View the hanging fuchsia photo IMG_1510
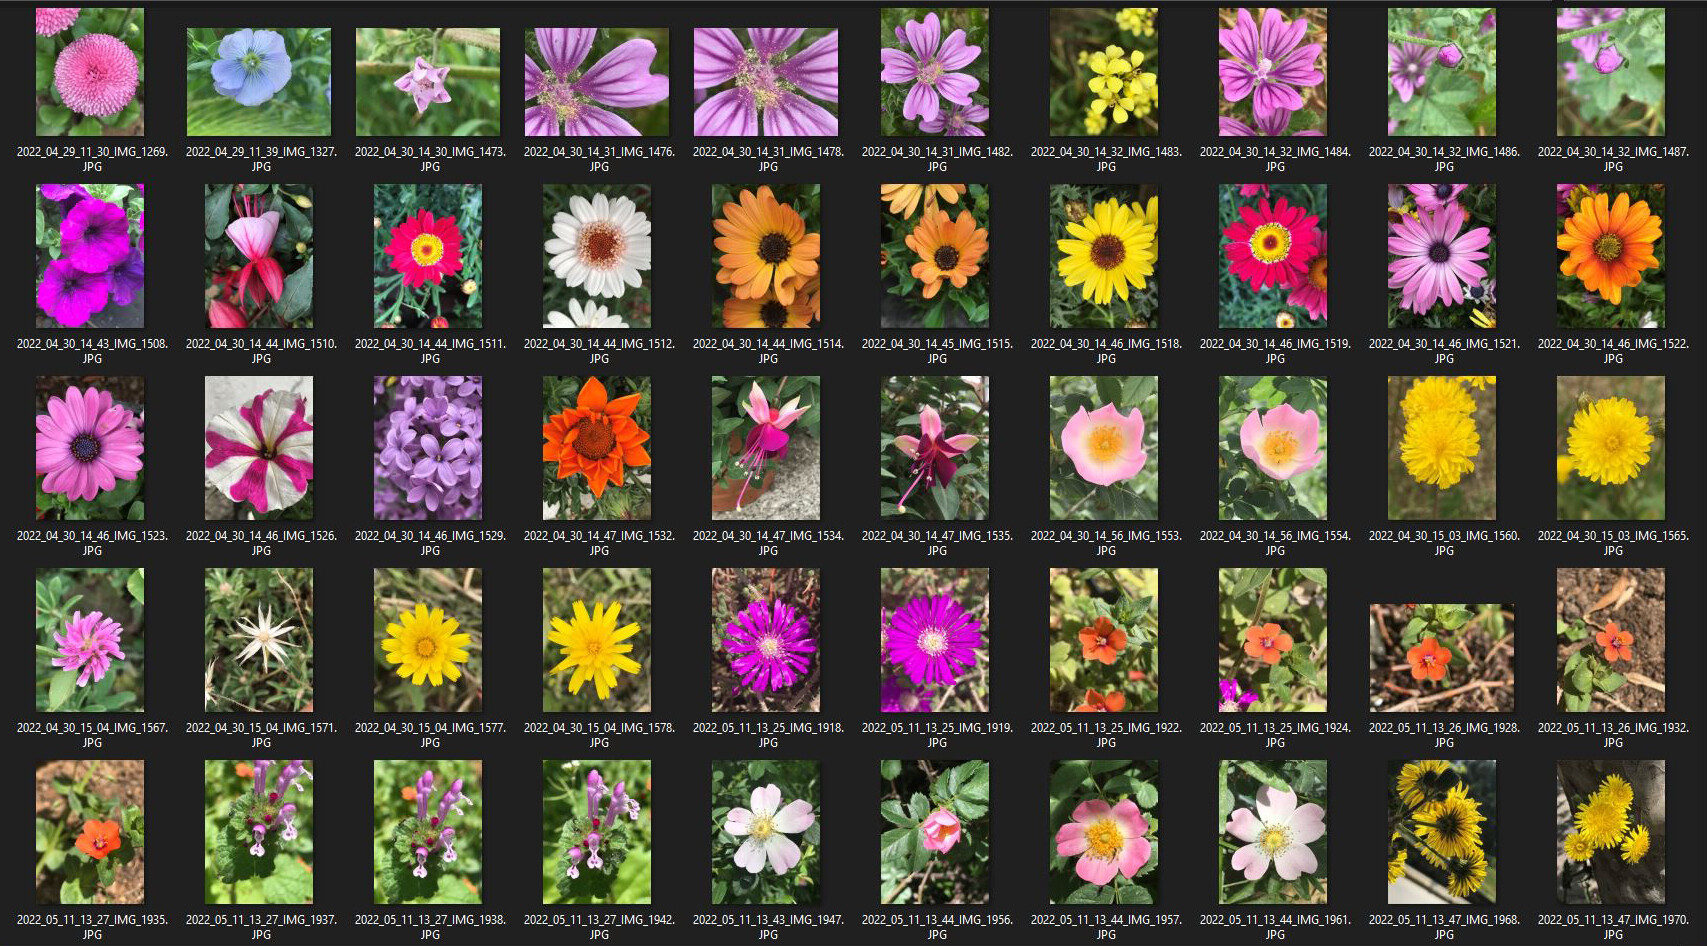The width and height of the screenshot is (1707, 946). [x=258, y=255]
